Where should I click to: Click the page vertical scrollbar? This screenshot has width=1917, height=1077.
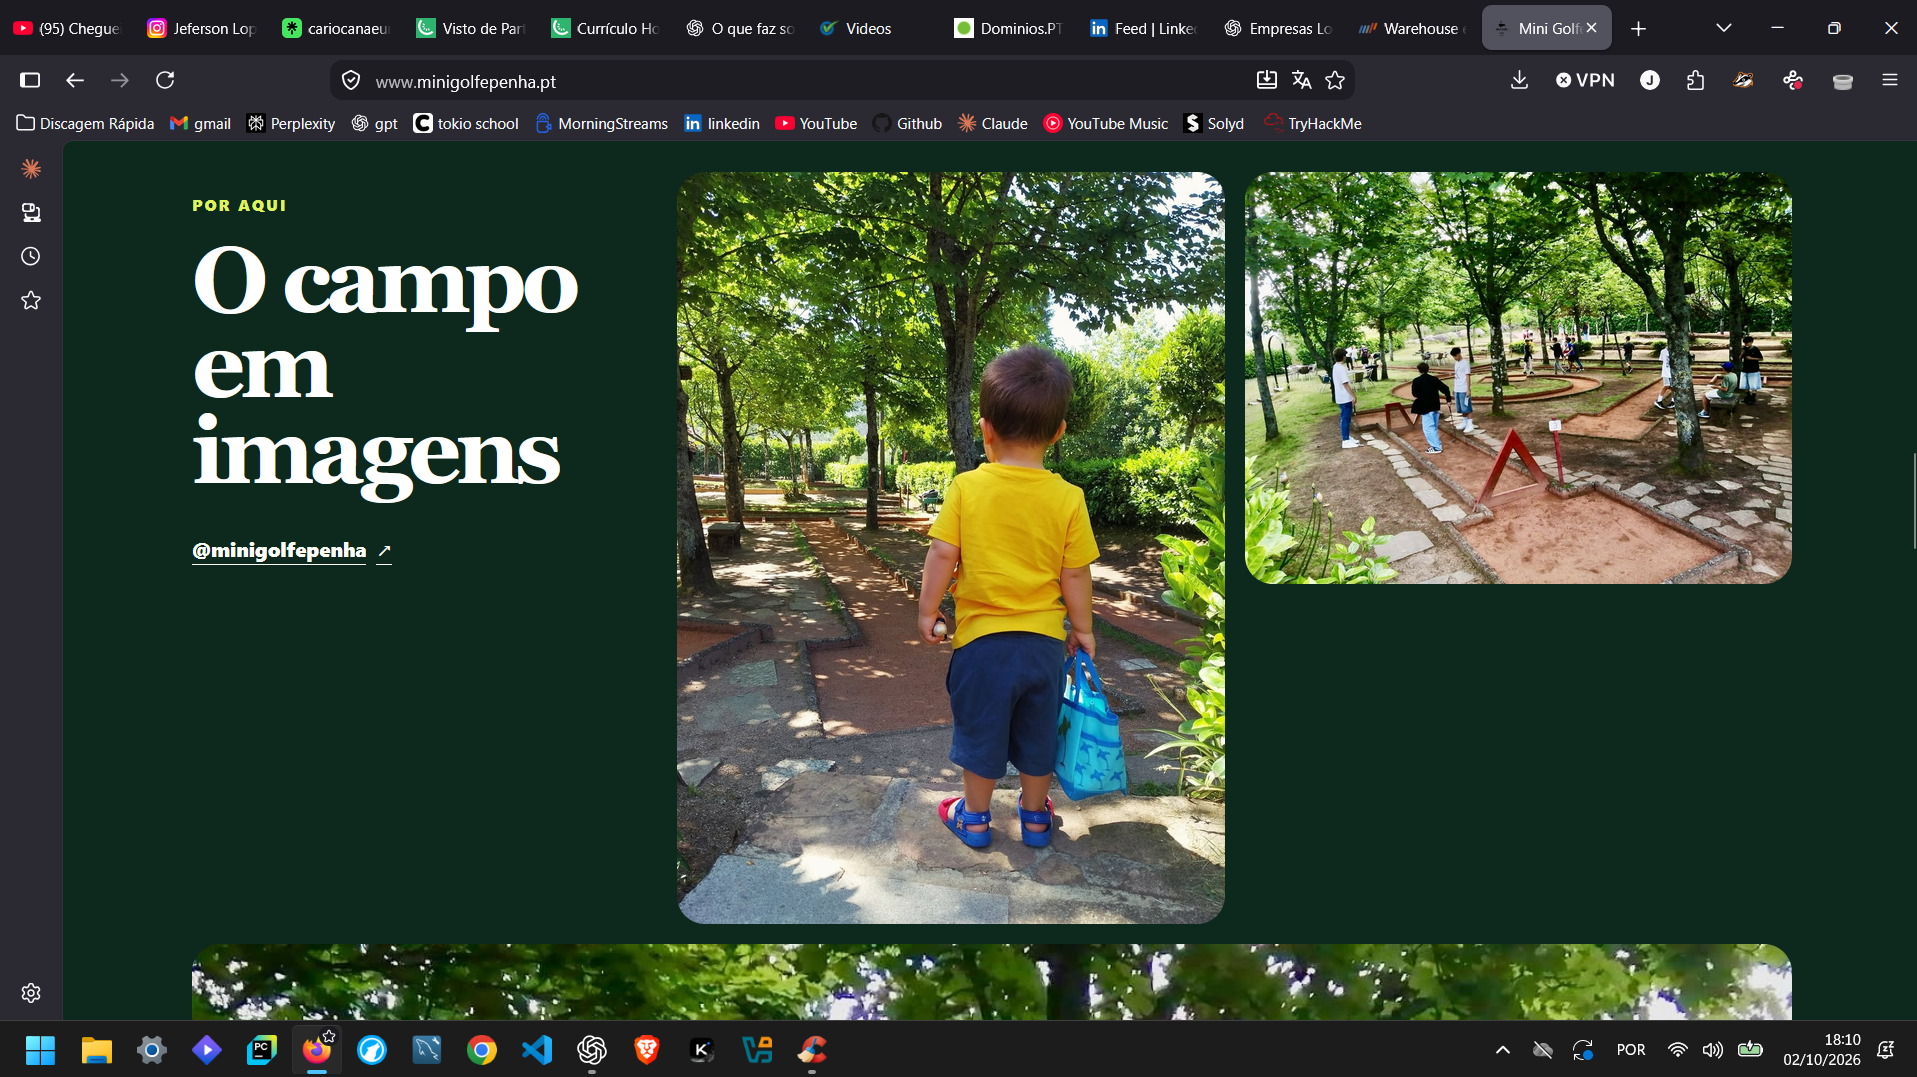tap(1913, 500)
